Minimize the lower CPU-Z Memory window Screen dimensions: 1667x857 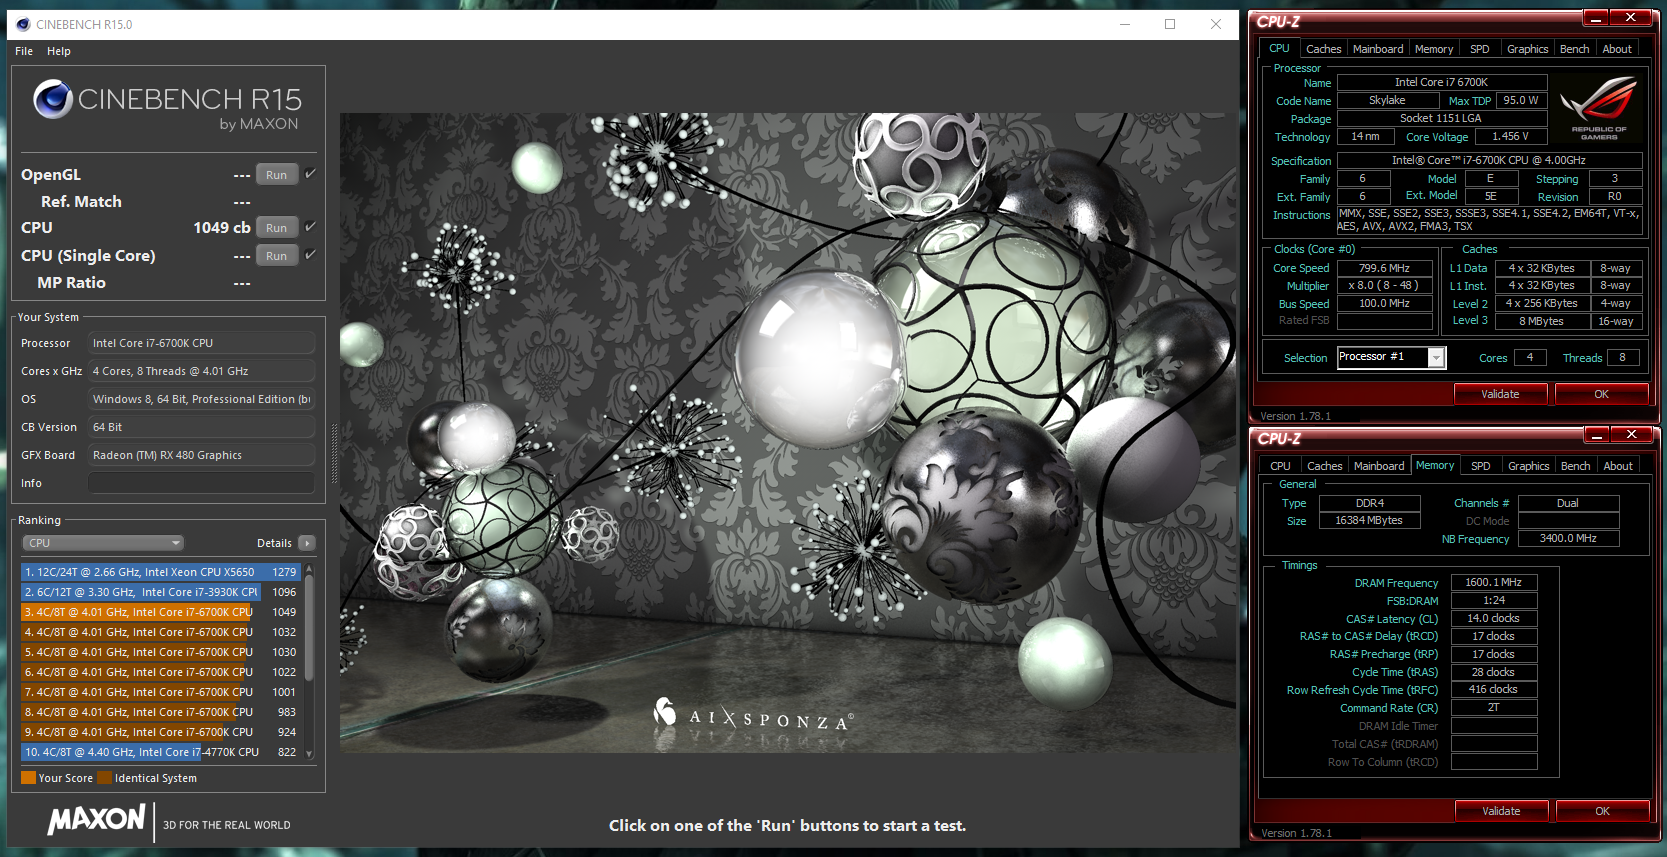[x=1597, y=435]
